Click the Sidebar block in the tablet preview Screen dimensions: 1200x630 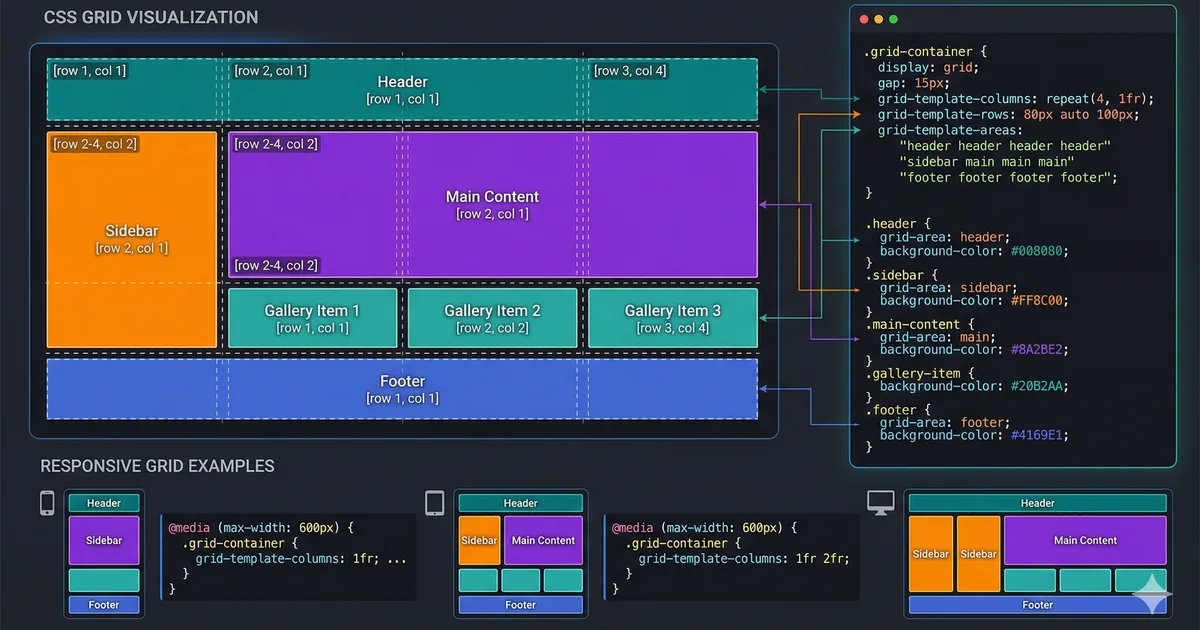coord(479,540)
